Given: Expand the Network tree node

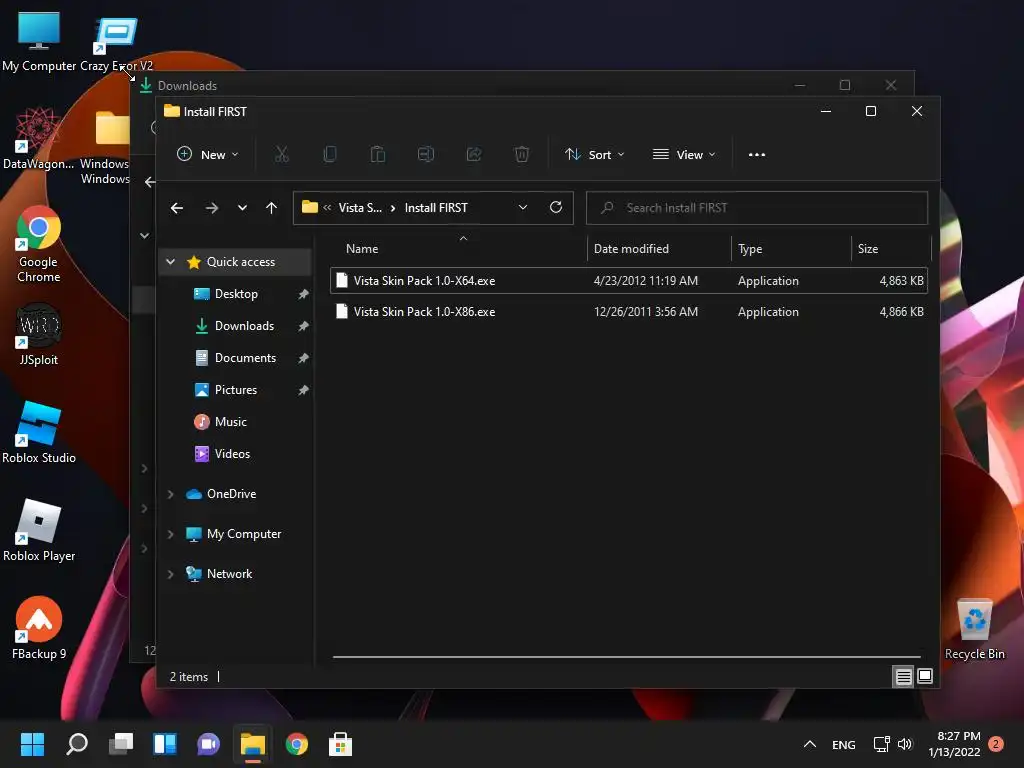Looking at the screenshot, I should tap(170, 574).
